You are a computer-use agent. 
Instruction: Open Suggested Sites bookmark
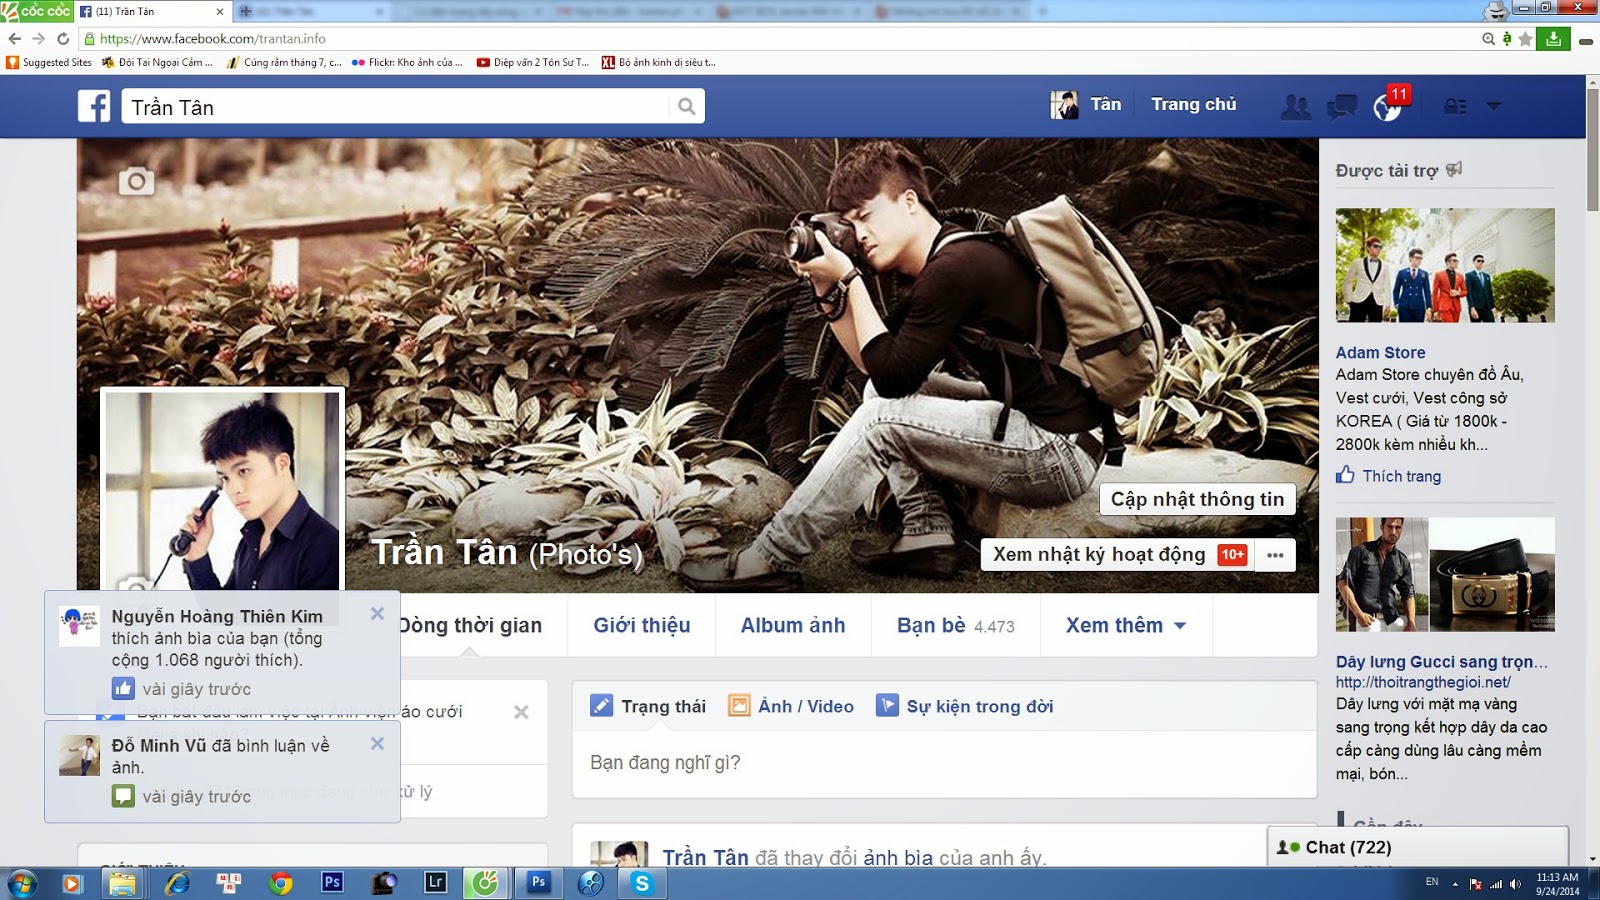49,62
